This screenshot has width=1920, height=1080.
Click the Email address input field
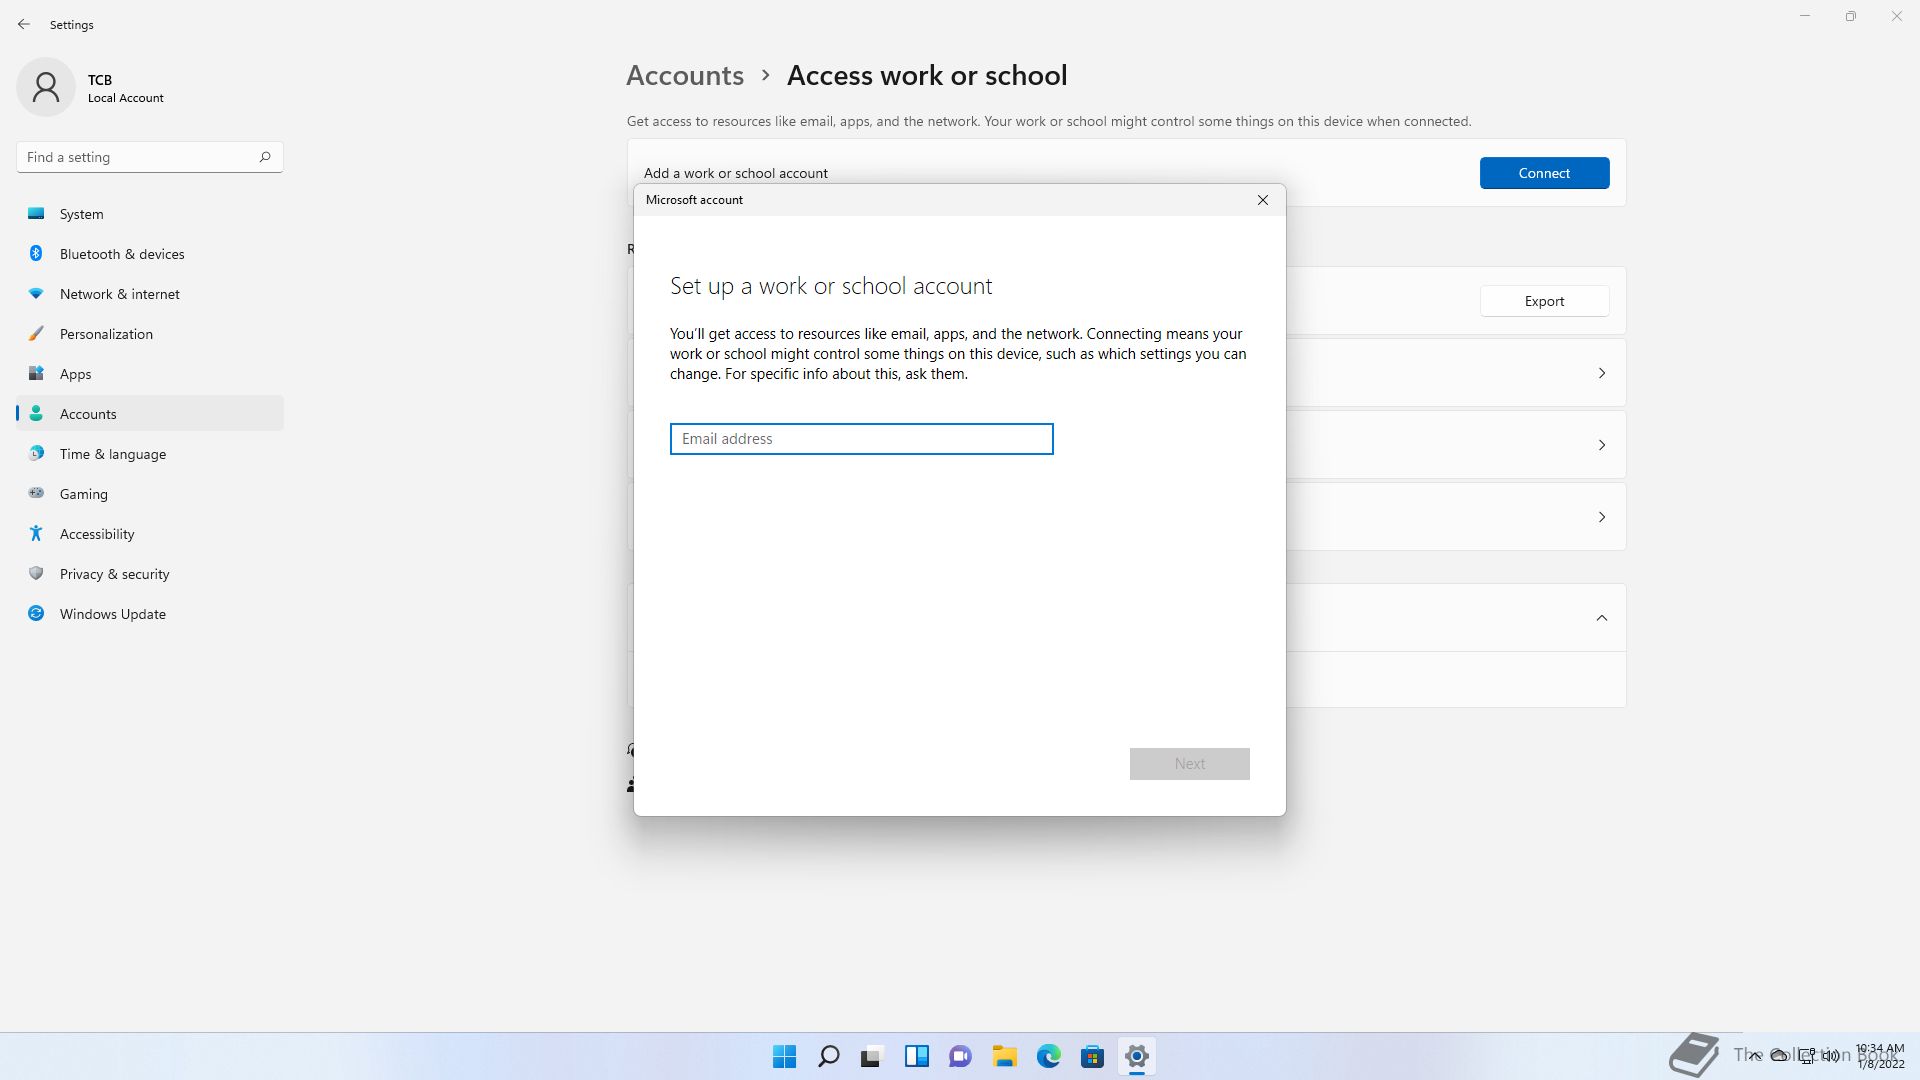[861, 439]
